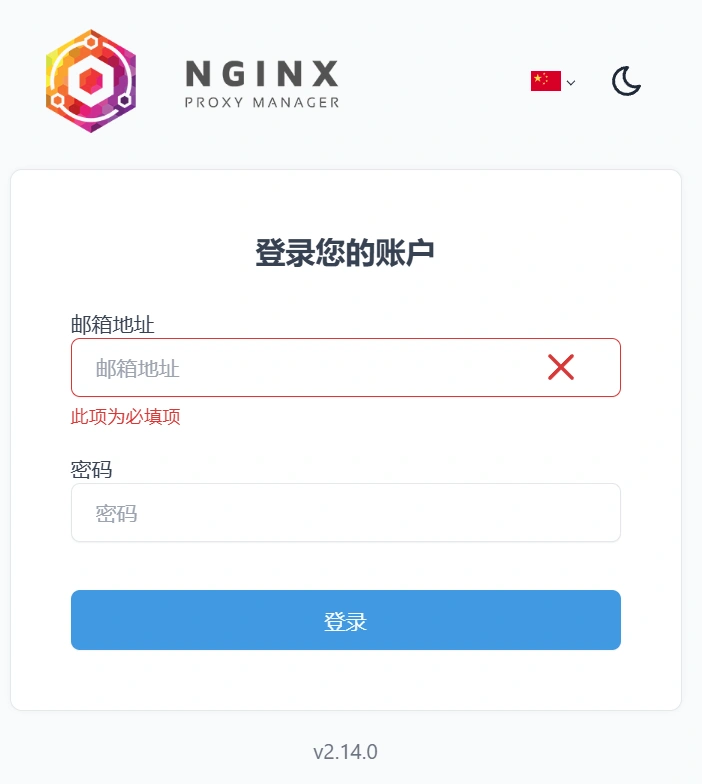The width and height of the screenshot is (702, 784).
Task: Click the 邮箱地址 label above the email field
Action: (112, 324)
